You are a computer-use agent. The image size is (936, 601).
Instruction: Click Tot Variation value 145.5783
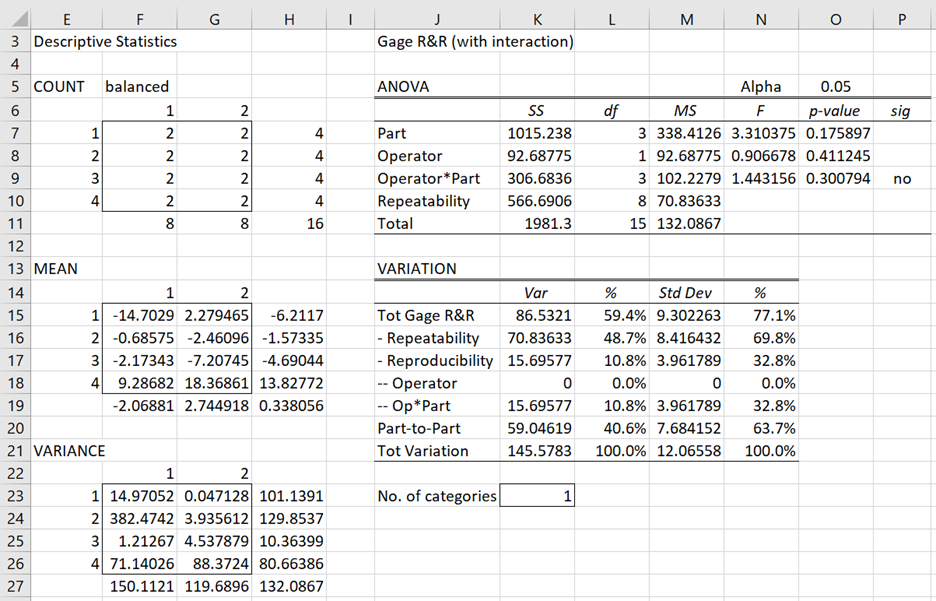click(537, 451)
